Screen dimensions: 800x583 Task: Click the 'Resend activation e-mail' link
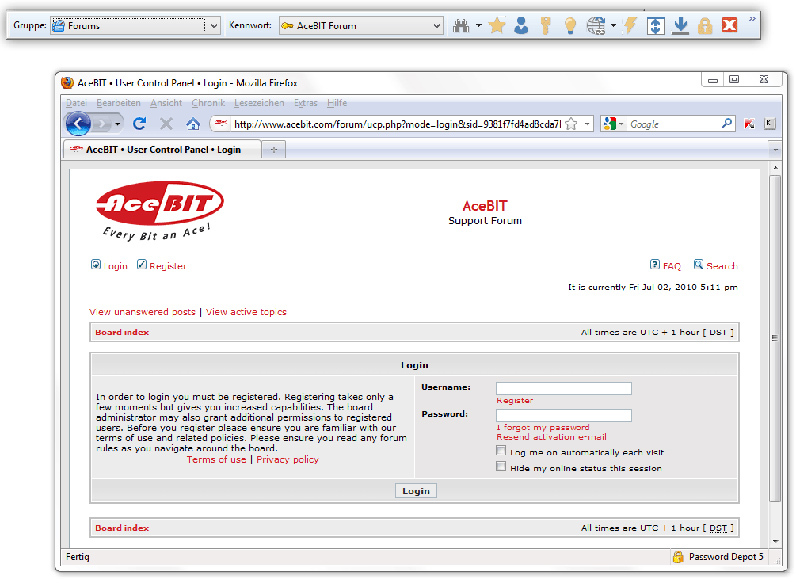coord(552,437)
